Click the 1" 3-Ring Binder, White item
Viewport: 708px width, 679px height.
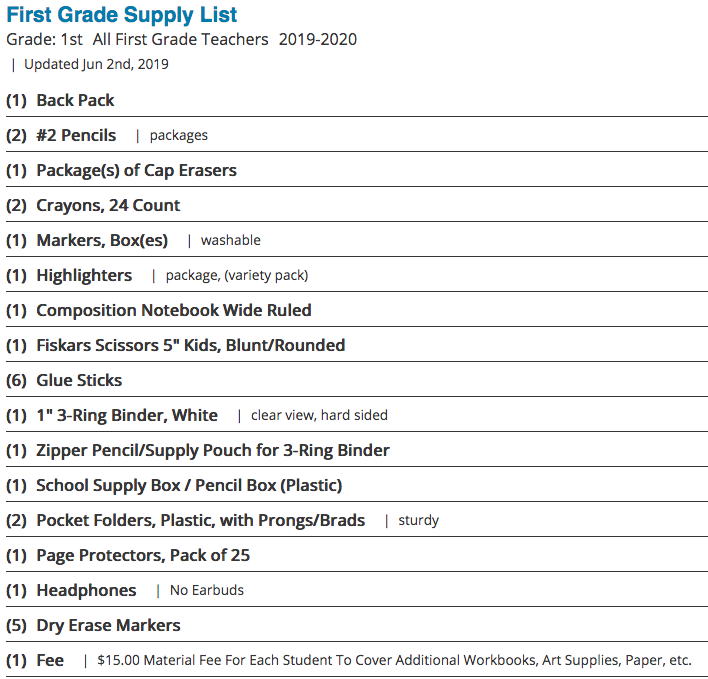[x=127, y=415]
